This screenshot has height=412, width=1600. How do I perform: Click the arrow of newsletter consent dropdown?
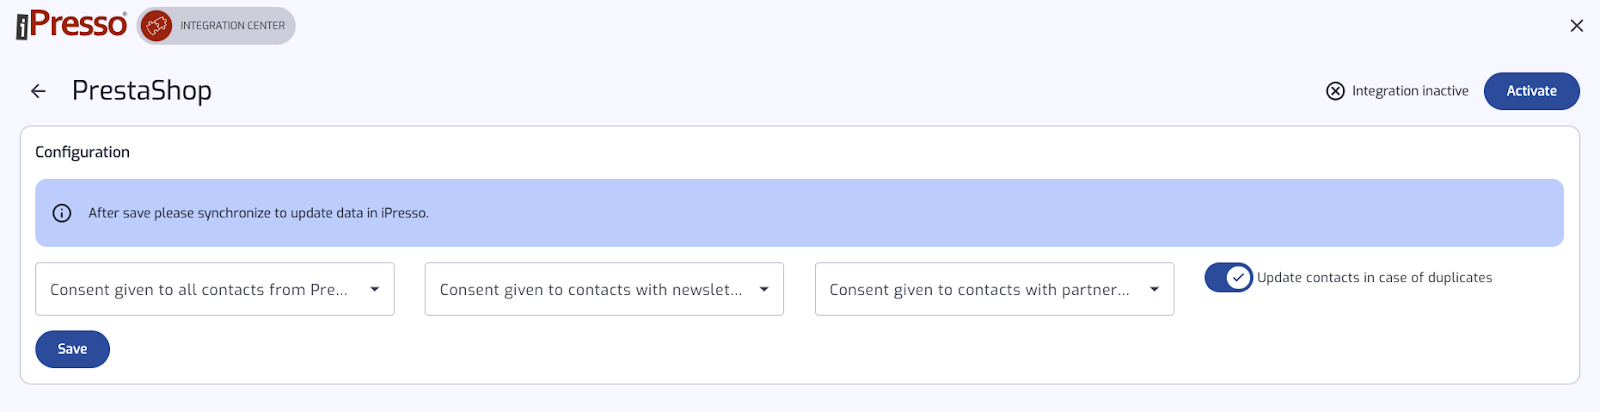click(x=764, y=289)
